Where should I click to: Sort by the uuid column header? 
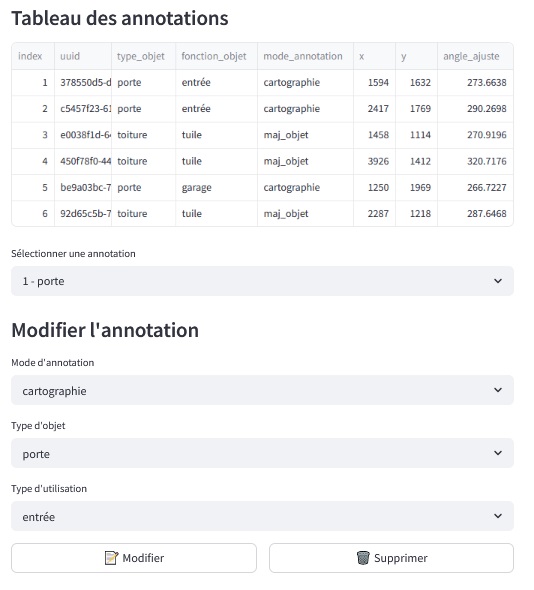coord(83,56)
